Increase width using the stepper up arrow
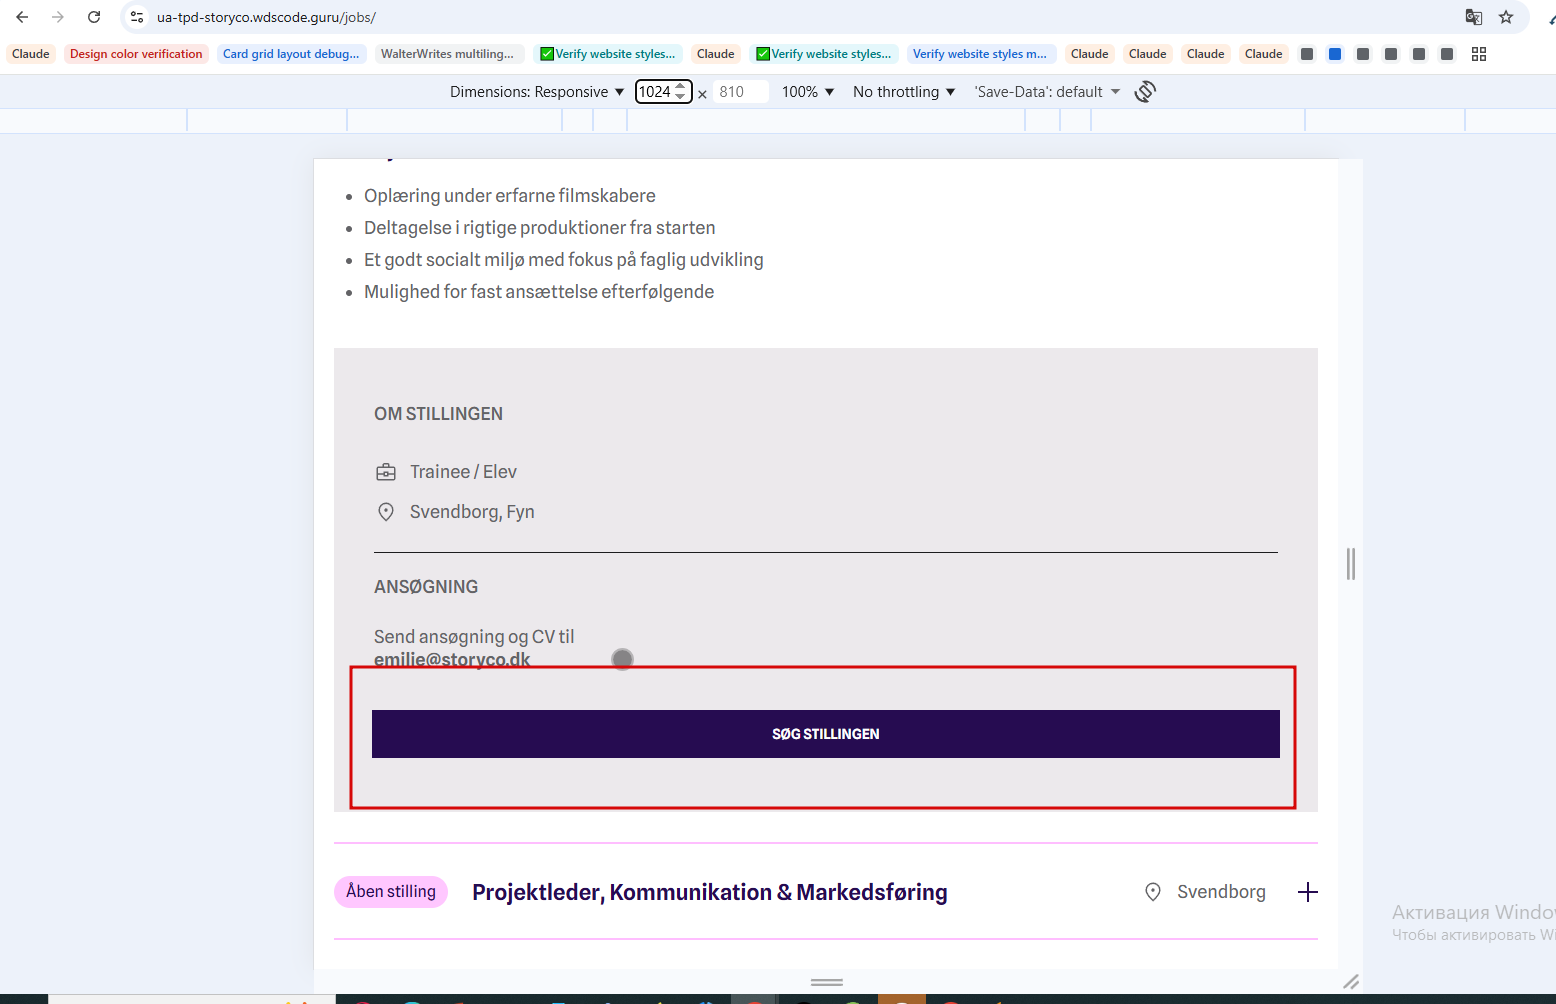Viewport: 1556px width, 1004px height. coord(681,86)
